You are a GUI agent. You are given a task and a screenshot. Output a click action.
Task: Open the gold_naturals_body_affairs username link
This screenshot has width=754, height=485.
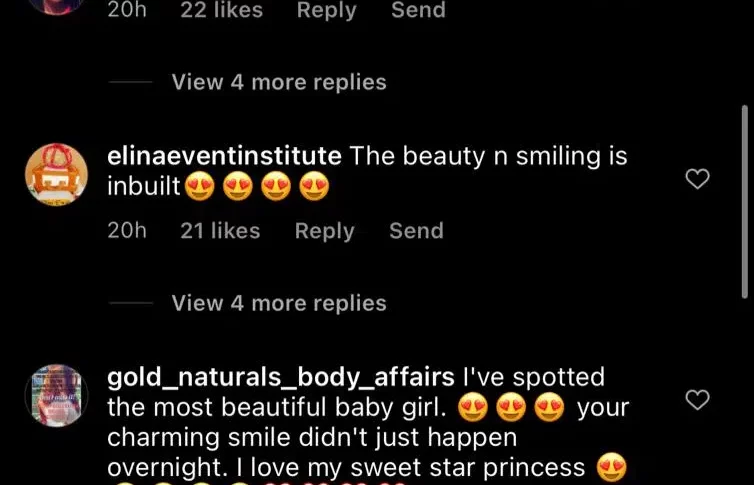coord(280,377)
